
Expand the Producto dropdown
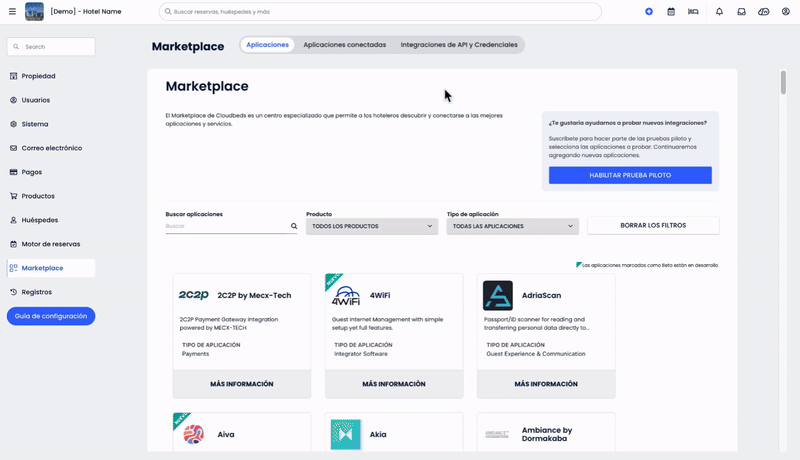coord(372,226)
